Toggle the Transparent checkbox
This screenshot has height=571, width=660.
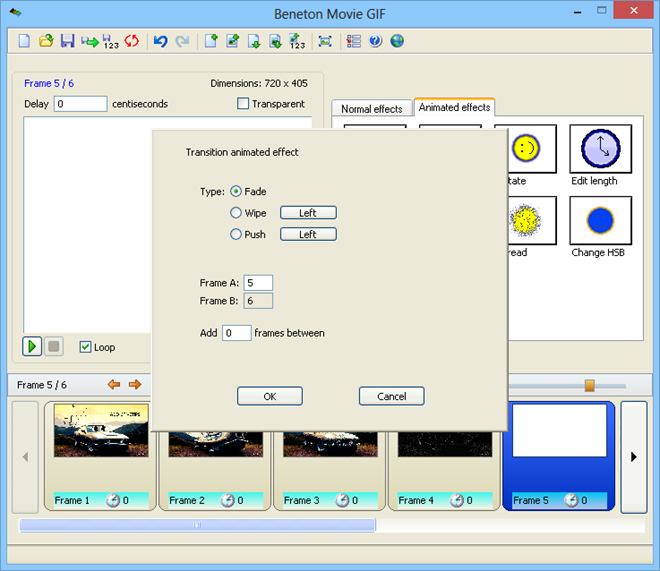coord(243,104)
